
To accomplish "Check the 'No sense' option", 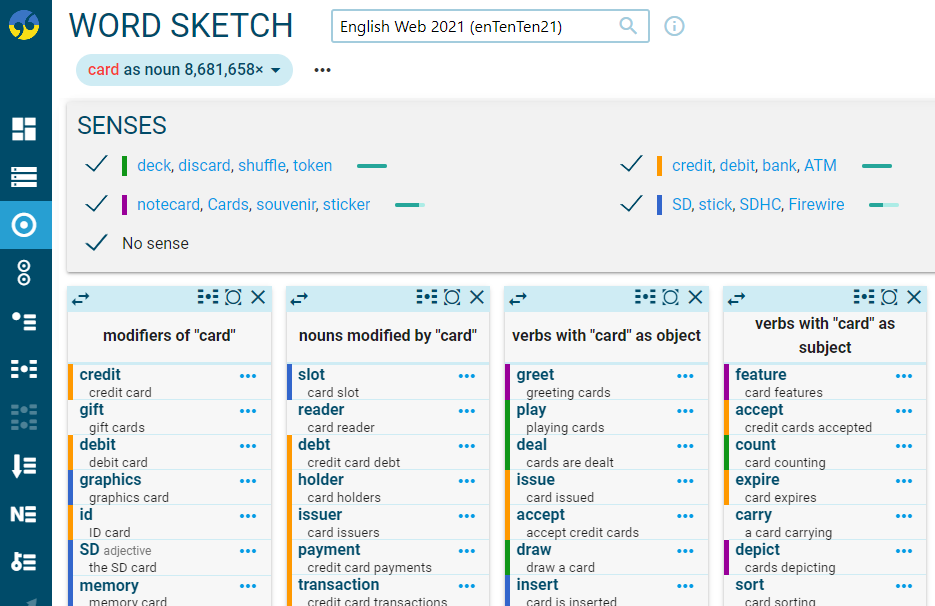I will point(96,242).
